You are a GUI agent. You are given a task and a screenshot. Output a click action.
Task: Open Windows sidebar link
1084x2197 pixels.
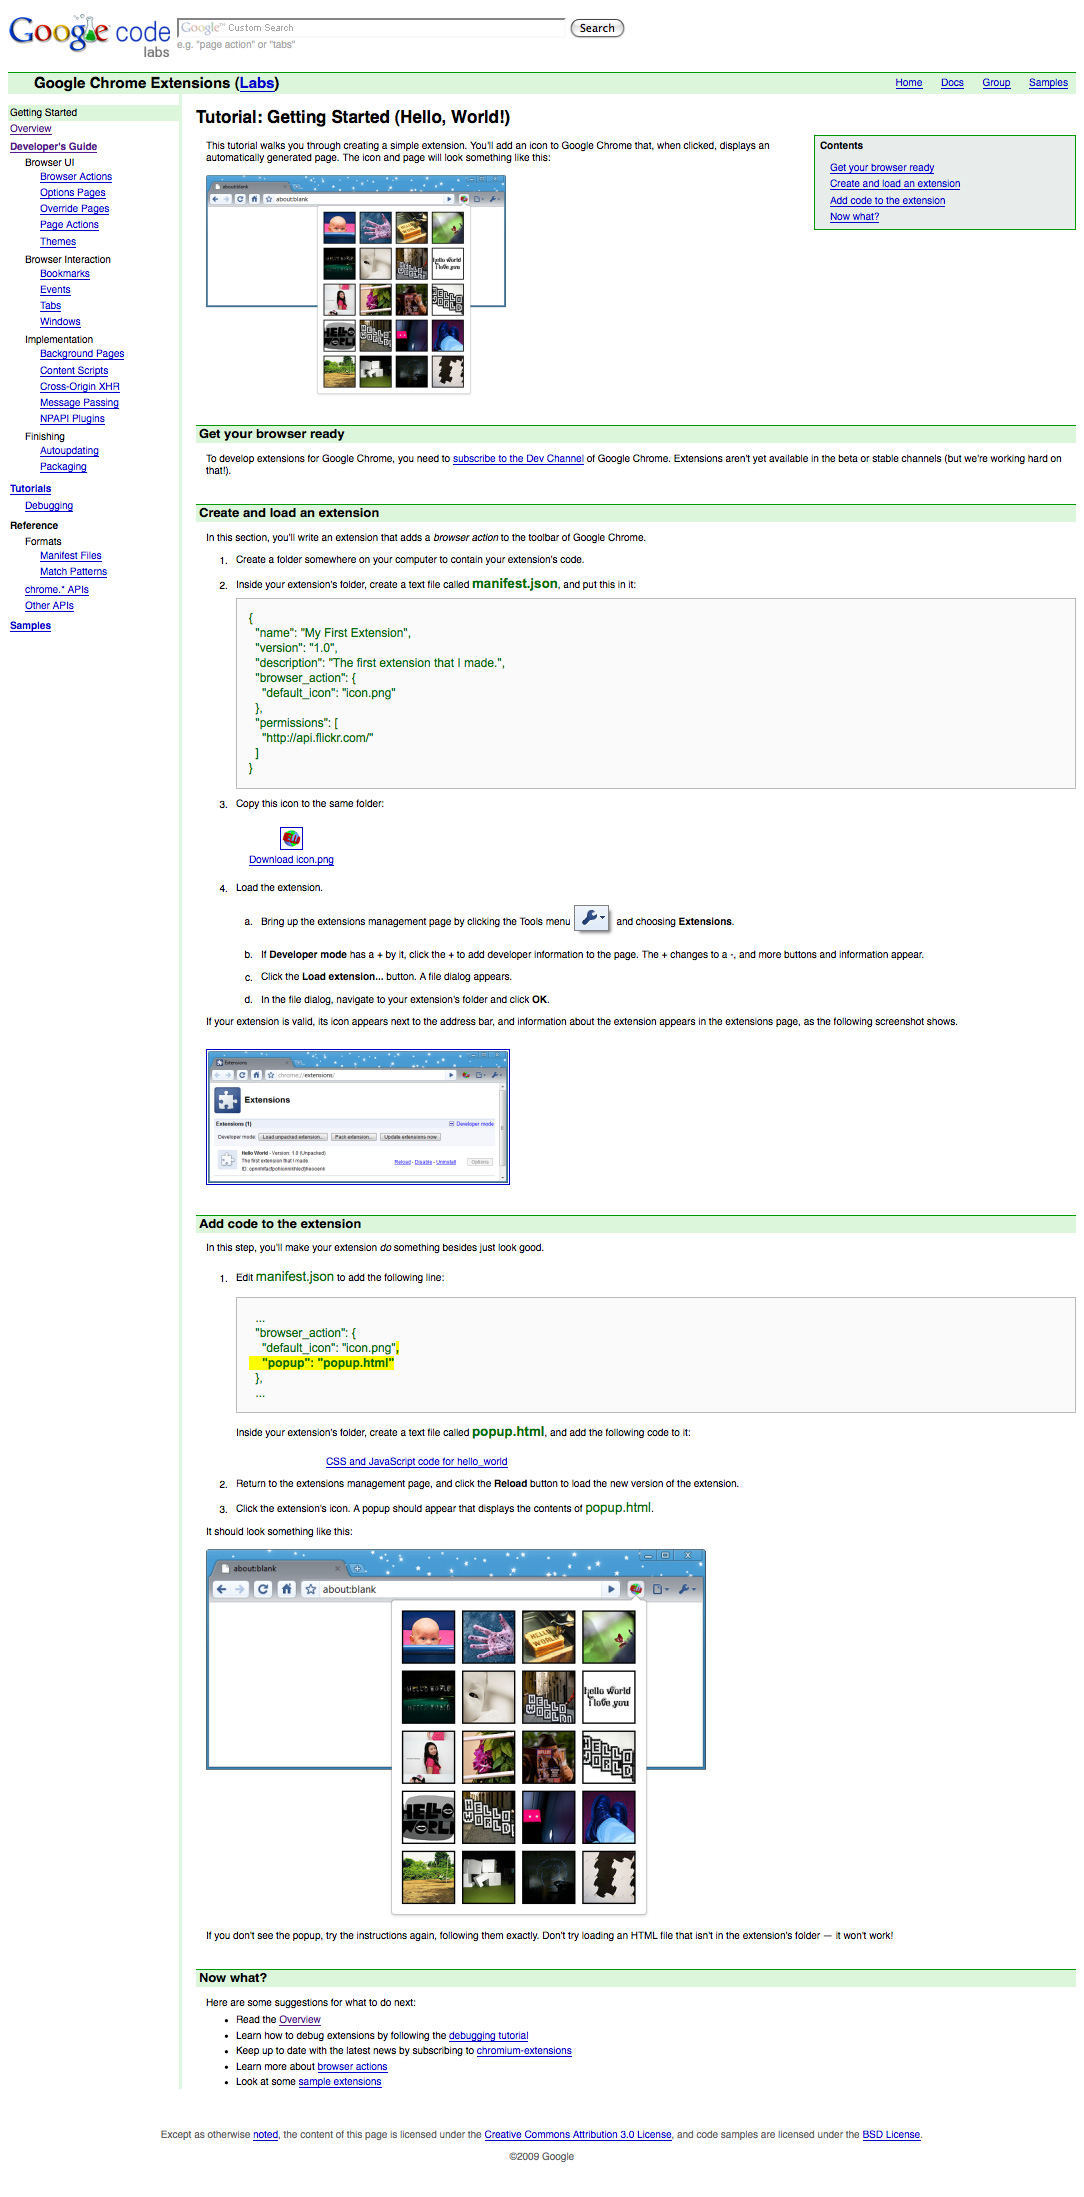pyautogui.click(x=60, y=322)
